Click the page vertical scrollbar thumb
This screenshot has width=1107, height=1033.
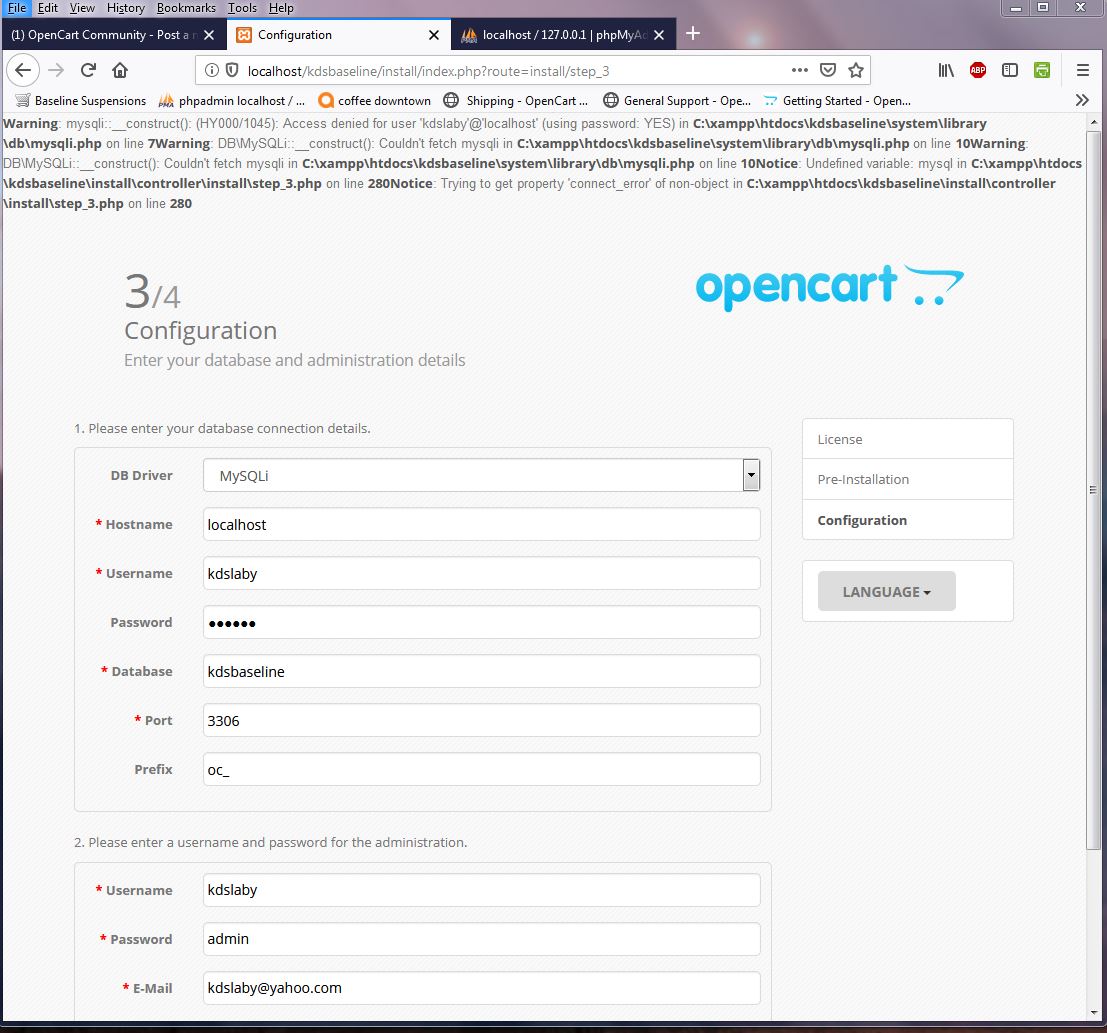1093,489
